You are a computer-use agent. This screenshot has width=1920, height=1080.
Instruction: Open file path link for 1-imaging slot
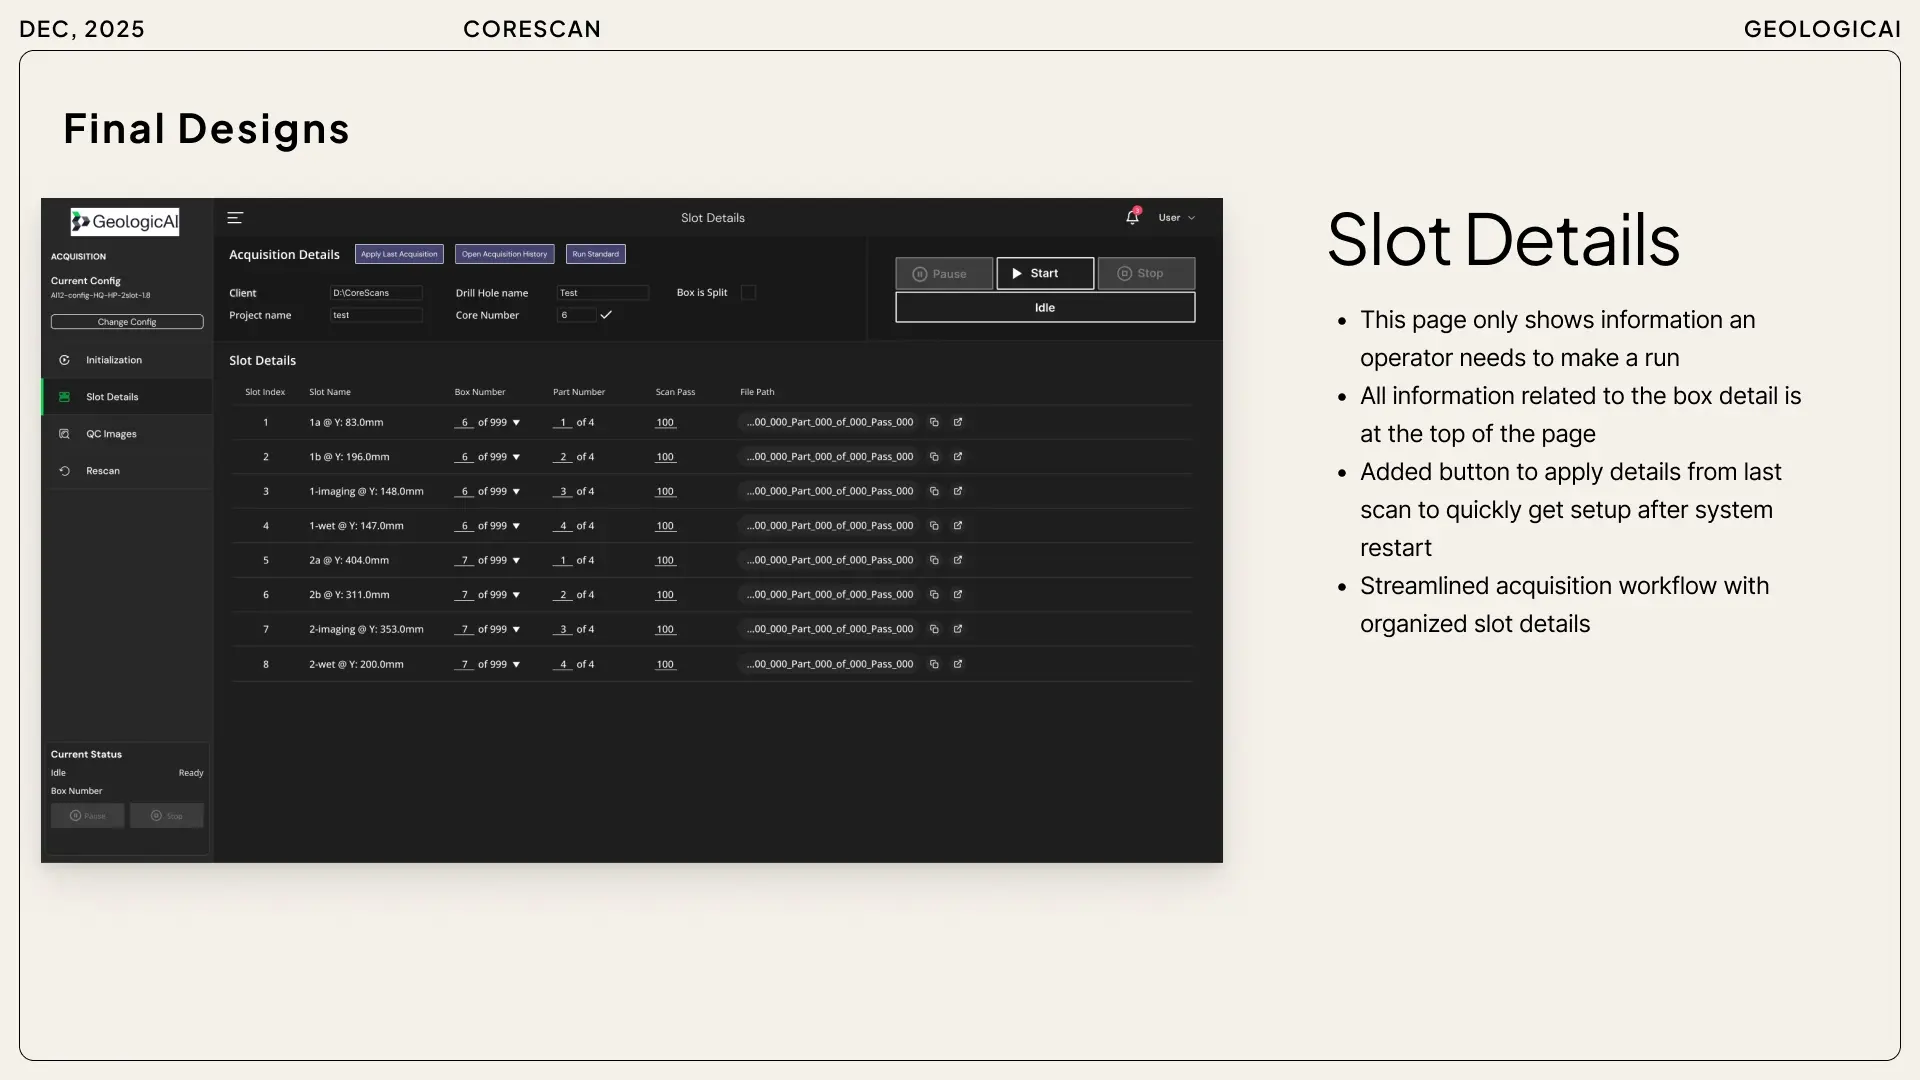tap(958, 491)
